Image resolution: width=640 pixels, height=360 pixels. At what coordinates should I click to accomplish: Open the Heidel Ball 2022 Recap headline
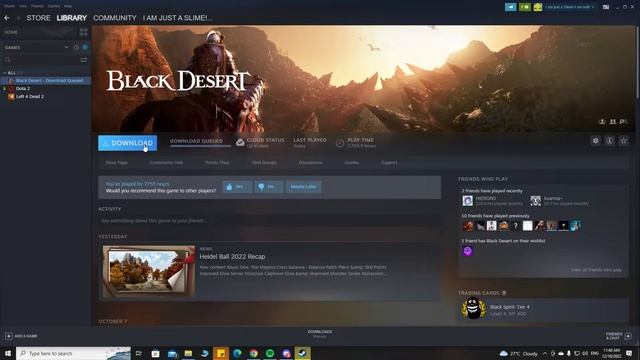coord(232,257)
